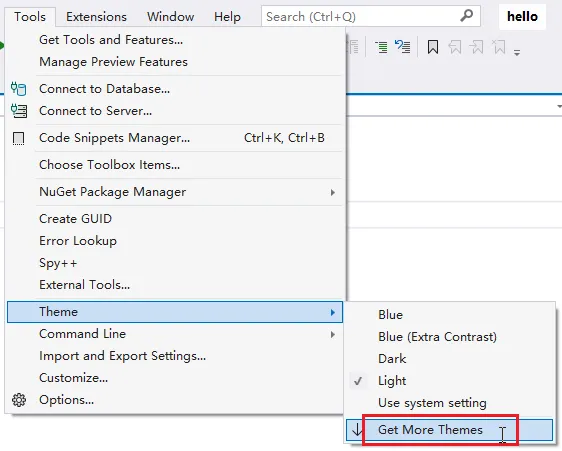This screenshot has height=451, width=562.
Task: Open the Window menu
Action: click(x=170, y=16)
